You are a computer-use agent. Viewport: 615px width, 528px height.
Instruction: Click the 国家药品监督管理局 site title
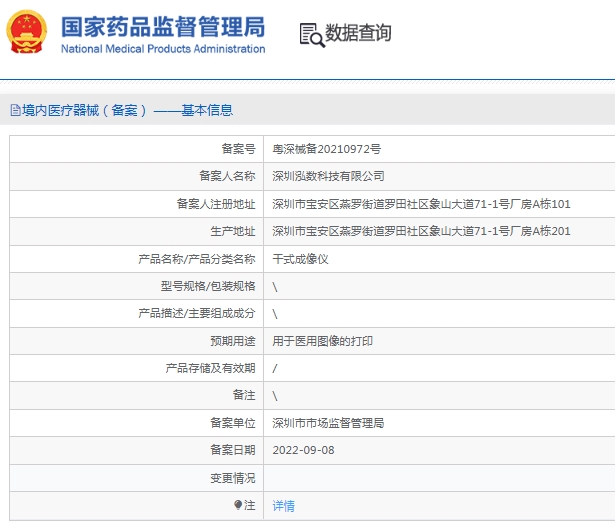tap(163, 27)
